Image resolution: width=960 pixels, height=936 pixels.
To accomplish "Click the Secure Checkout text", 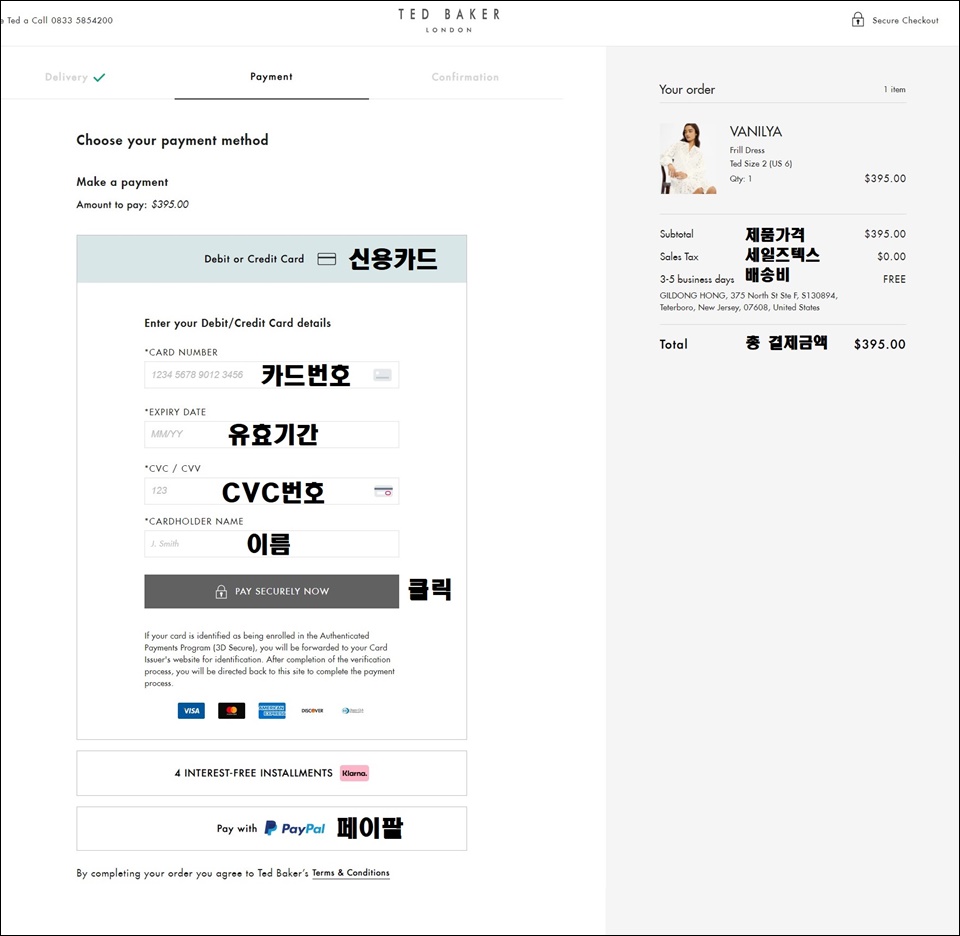I will 905,20.
